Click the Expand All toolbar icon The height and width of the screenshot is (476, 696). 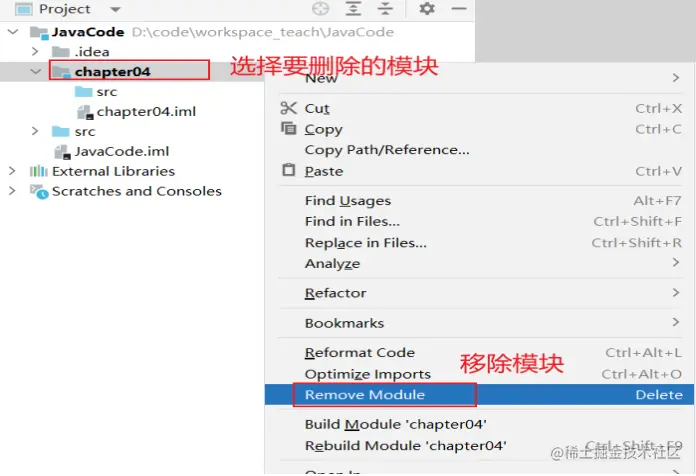[x=353, y=9]
